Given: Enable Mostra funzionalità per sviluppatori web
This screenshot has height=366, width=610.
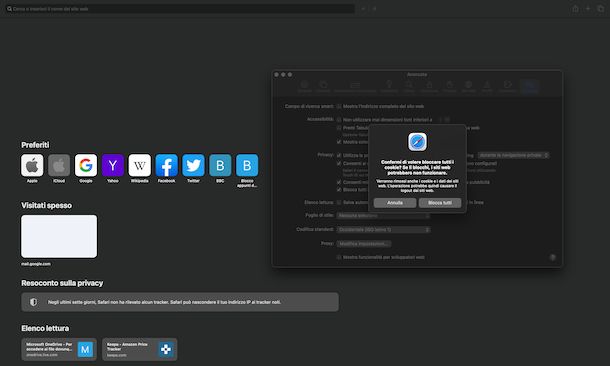Looking at the screenshot, I should point(339,257).
